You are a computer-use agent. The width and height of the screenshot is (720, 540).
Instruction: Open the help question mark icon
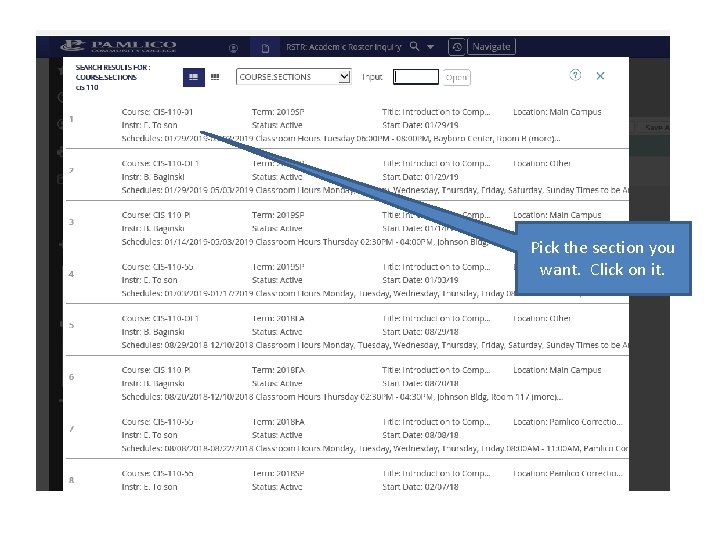pos(575,75)
